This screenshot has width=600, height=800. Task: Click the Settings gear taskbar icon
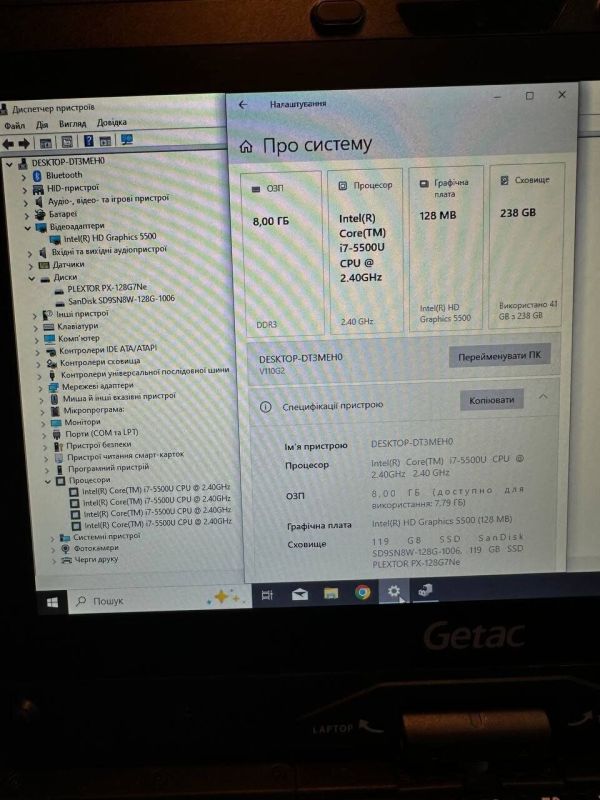pos(393,591)
